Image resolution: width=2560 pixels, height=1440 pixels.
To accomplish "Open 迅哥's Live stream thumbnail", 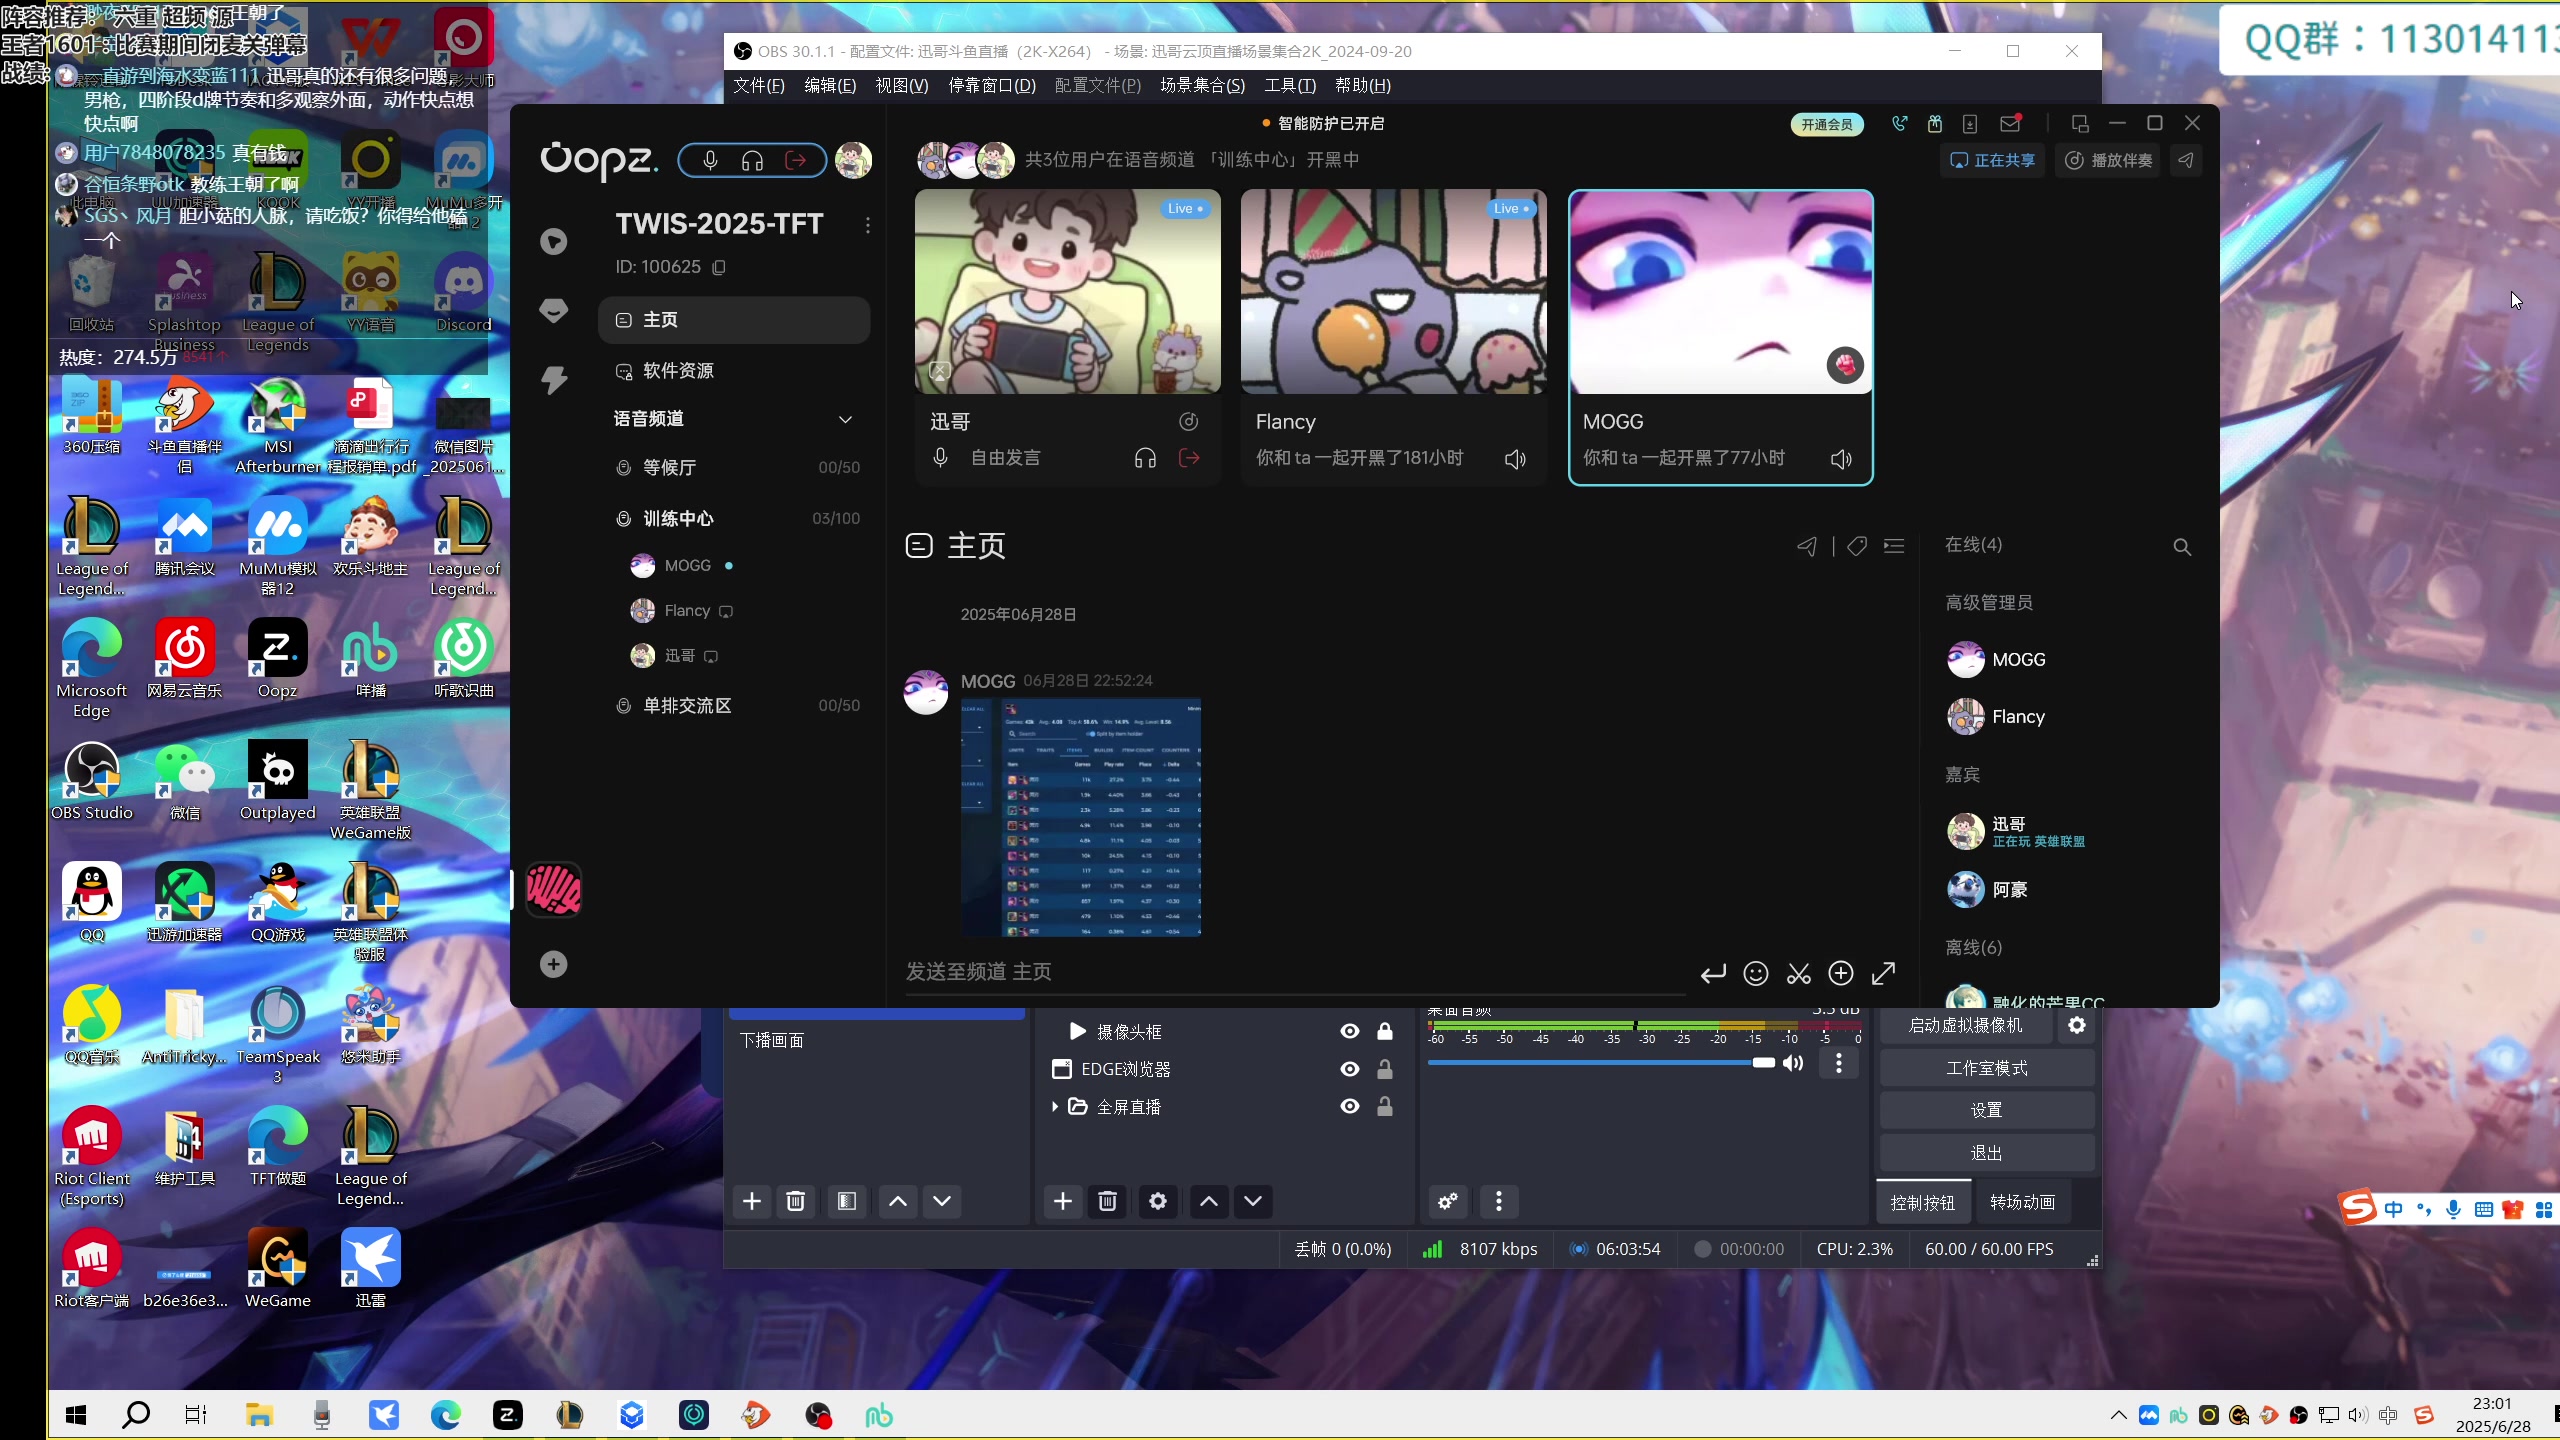I will (x=1067, y=291).
